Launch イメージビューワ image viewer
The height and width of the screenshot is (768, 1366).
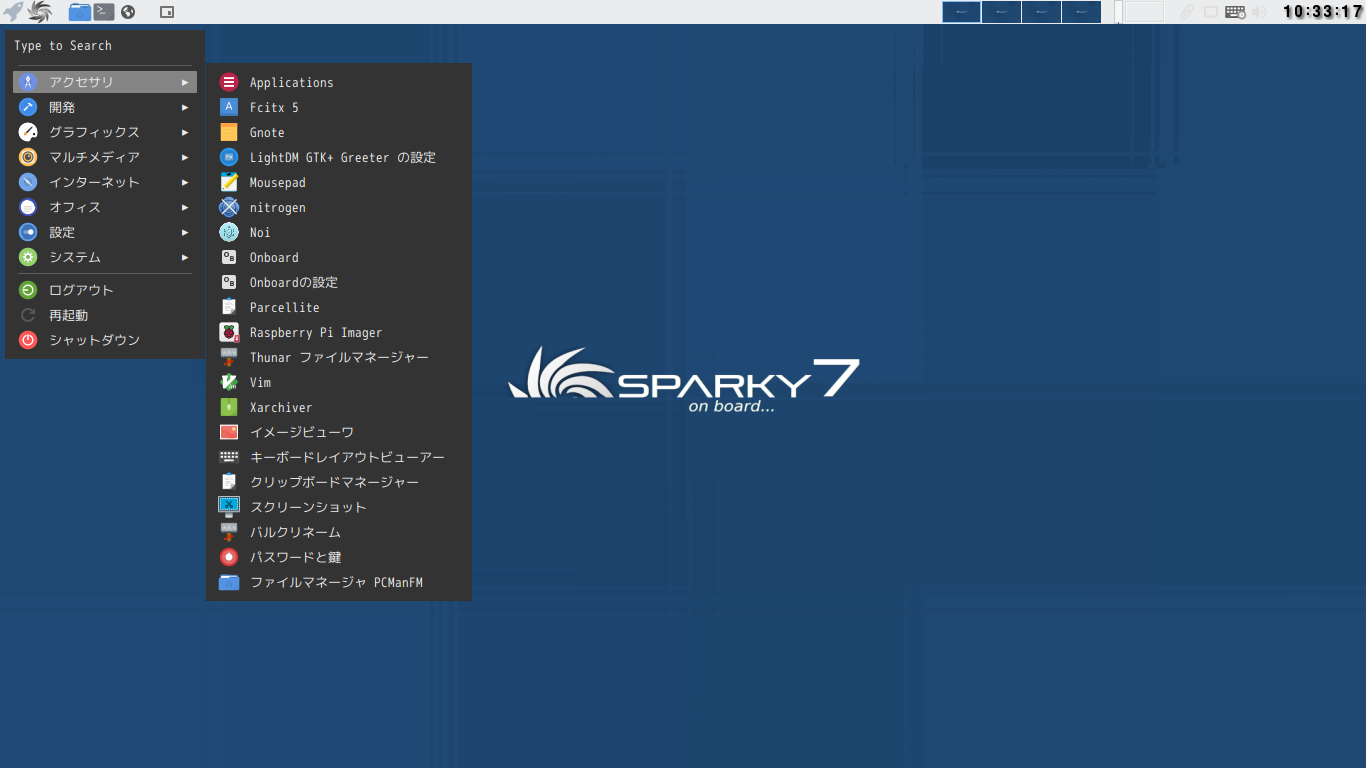click(338, 432)
